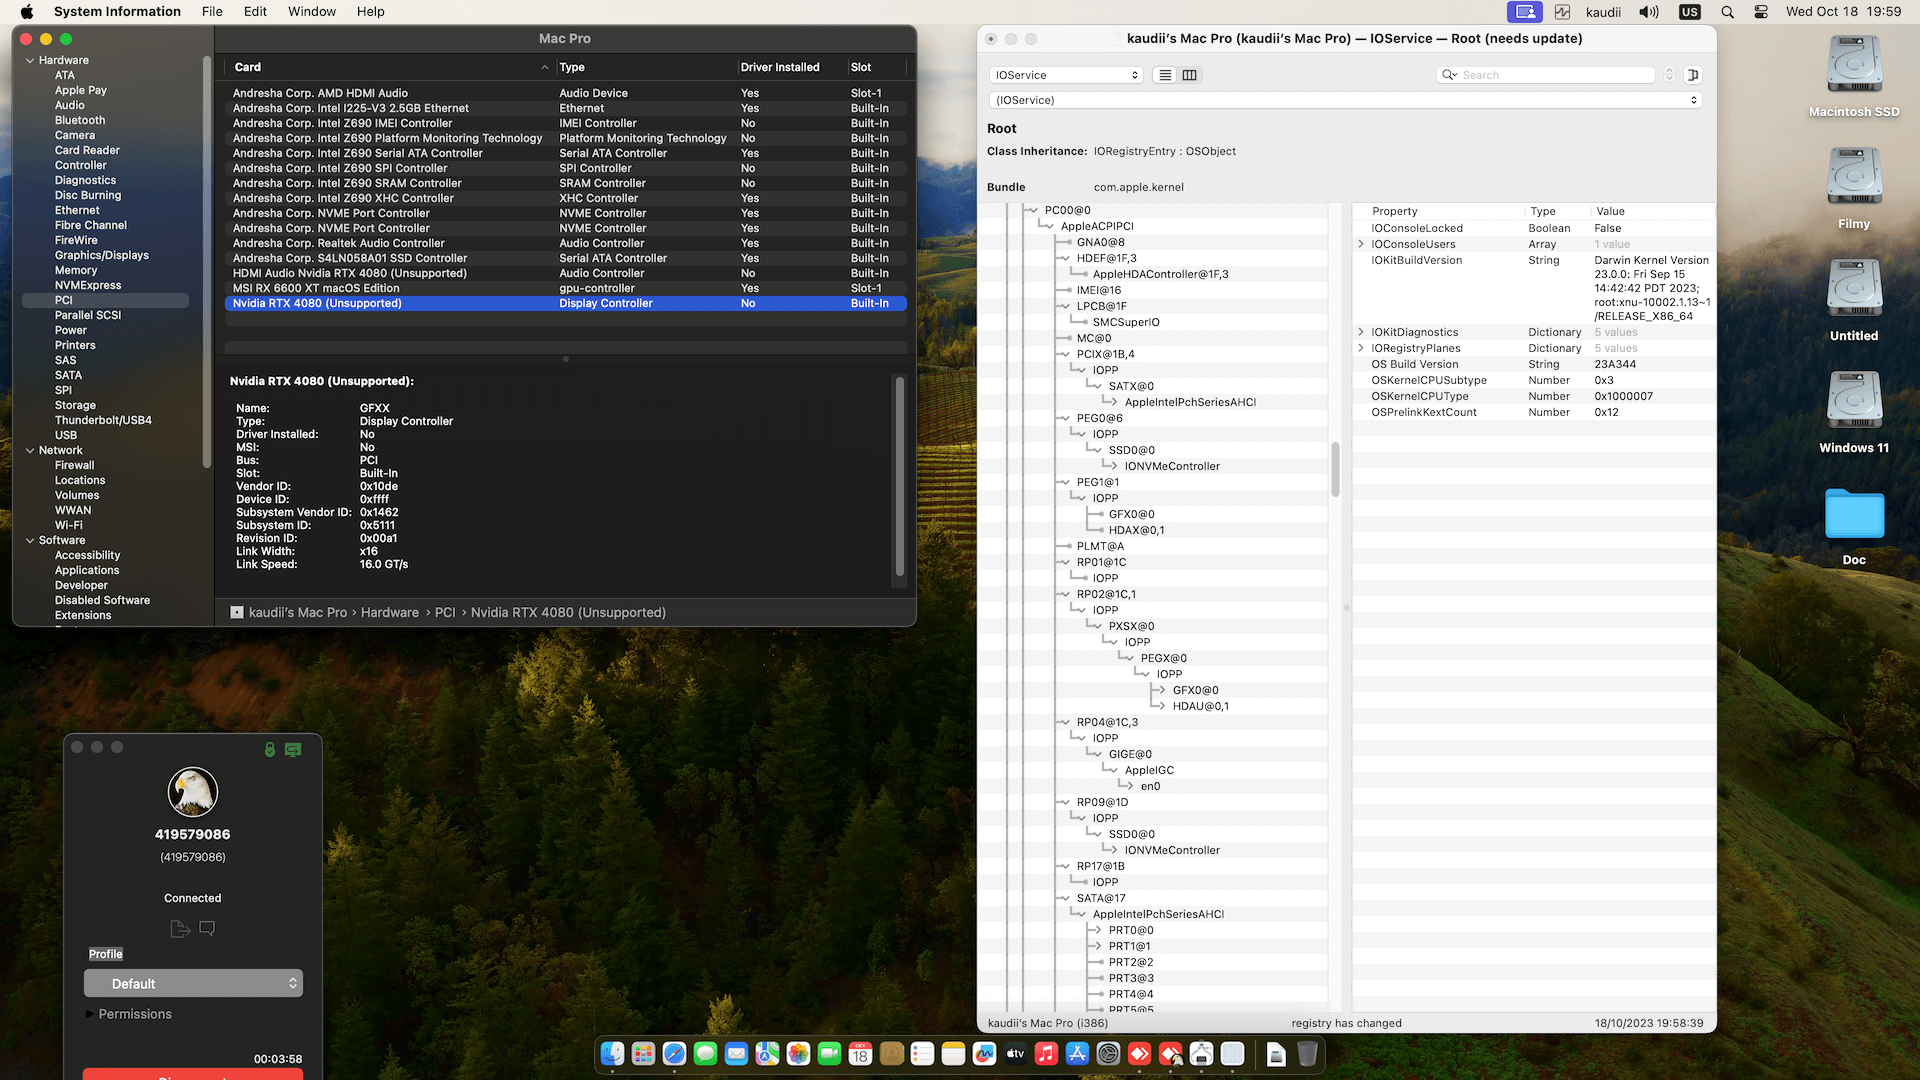
Task: Select Graphics/Displays in the sidebar
Action: tap(101, 255)
